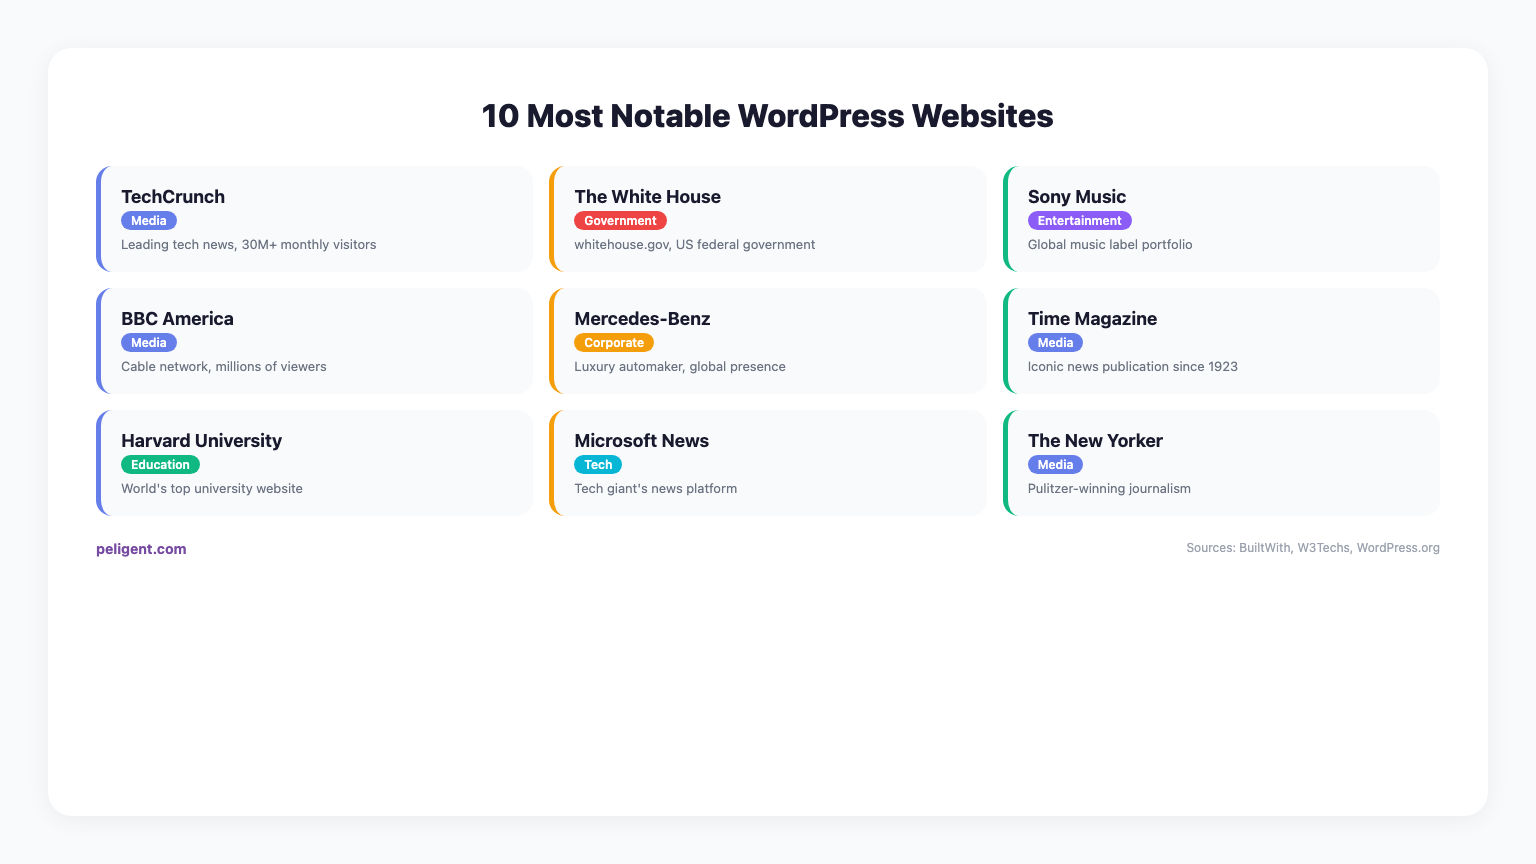Image resolution: width=1536 pixels, height=864 pixels.
Task: Click The White House card title
Action: [647, 197]
